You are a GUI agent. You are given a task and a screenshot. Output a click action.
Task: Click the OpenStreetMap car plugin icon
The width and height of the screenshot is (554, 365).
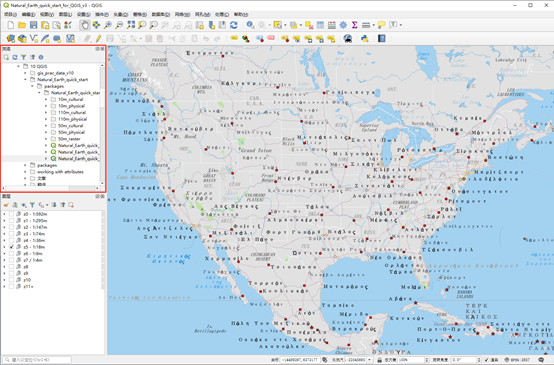348,39
